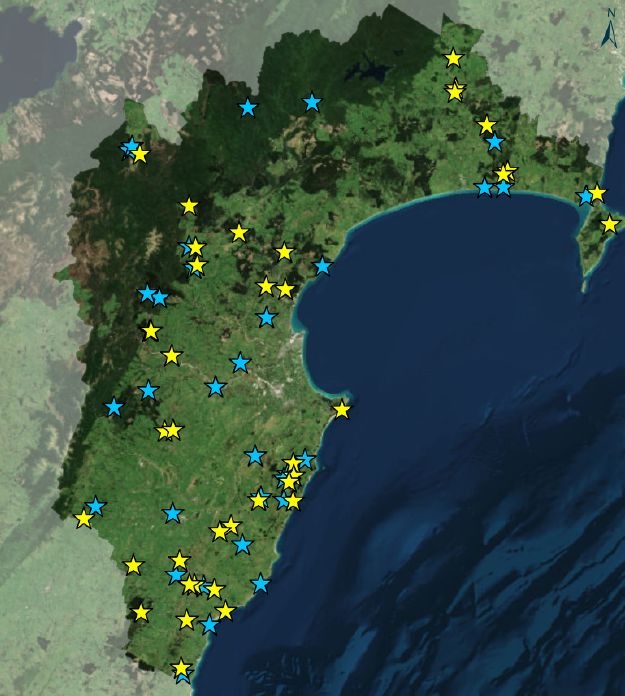Click the westernmost yellow star marker
The width and height of the screenshot is (625, 696).
pos(83,518)
